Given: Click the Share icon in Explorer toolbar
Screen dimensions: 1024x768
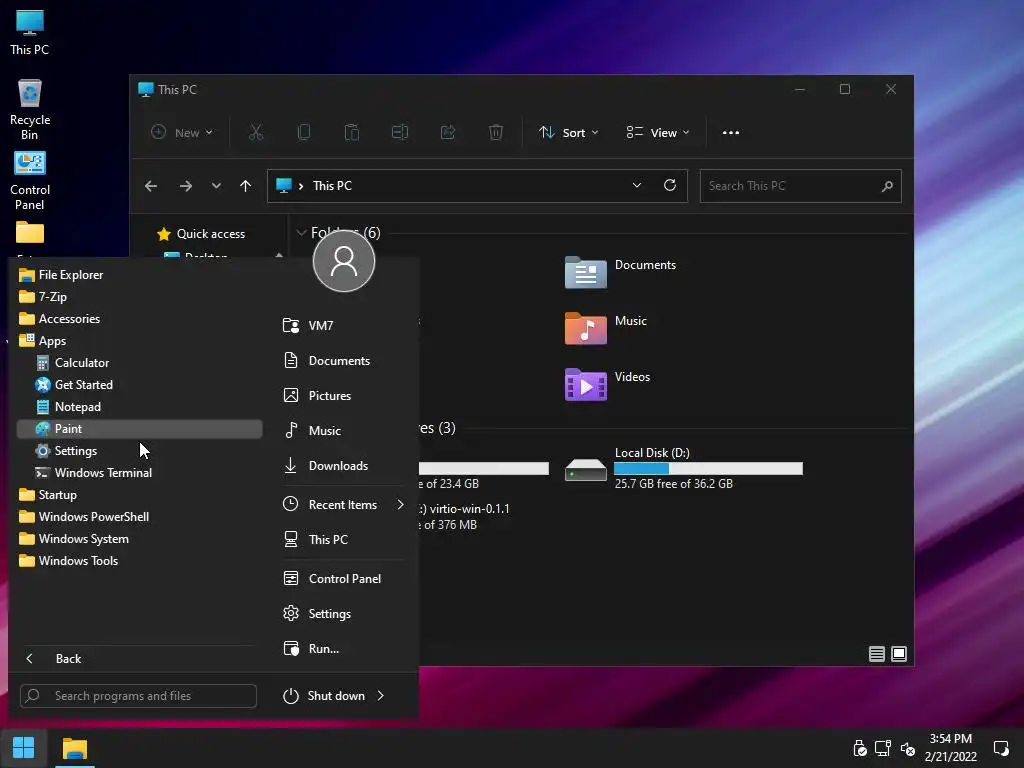Looking at the screenshot, I should 448,133.
